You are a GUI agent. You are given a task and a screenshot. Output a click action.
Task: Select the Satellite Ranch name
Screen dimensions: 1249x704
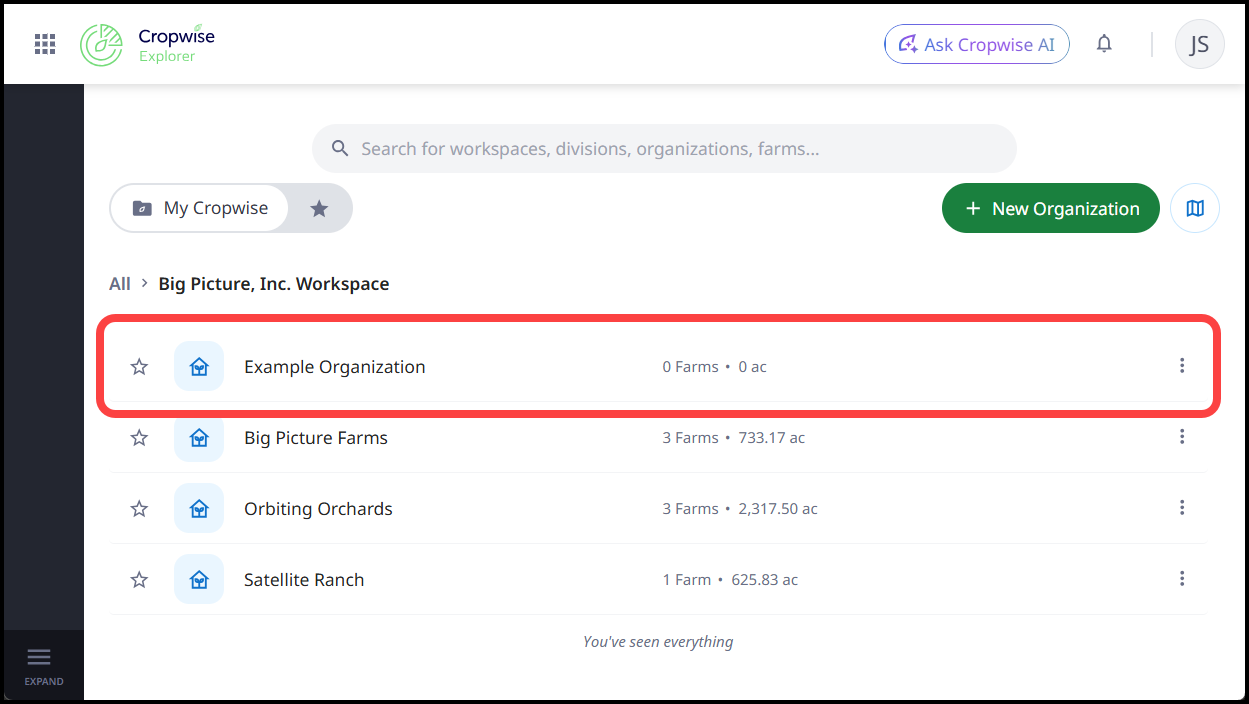coord(304,580)
